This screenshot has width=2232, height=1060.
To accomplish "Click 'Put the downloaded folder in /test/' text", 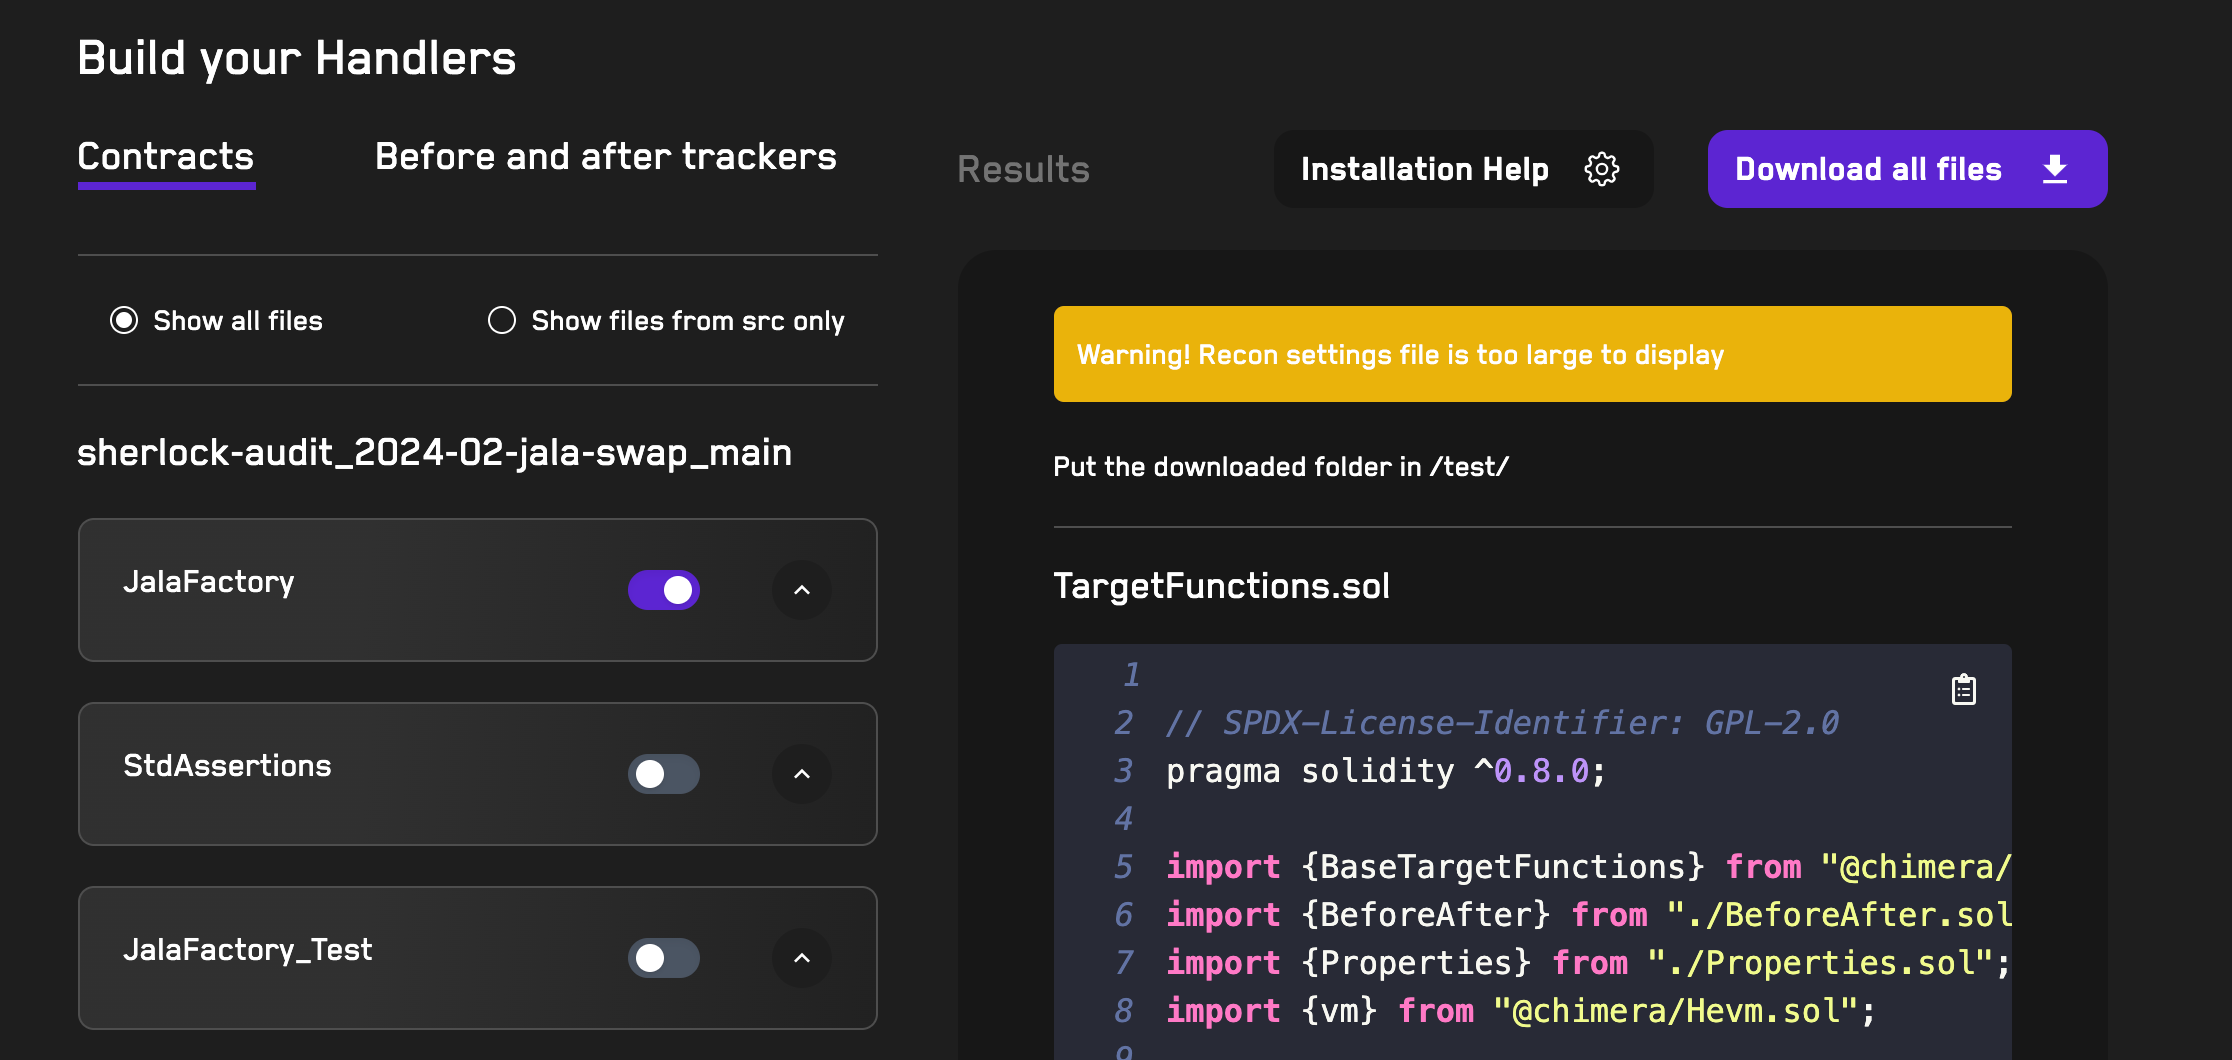I will [x=1281, y=467].
